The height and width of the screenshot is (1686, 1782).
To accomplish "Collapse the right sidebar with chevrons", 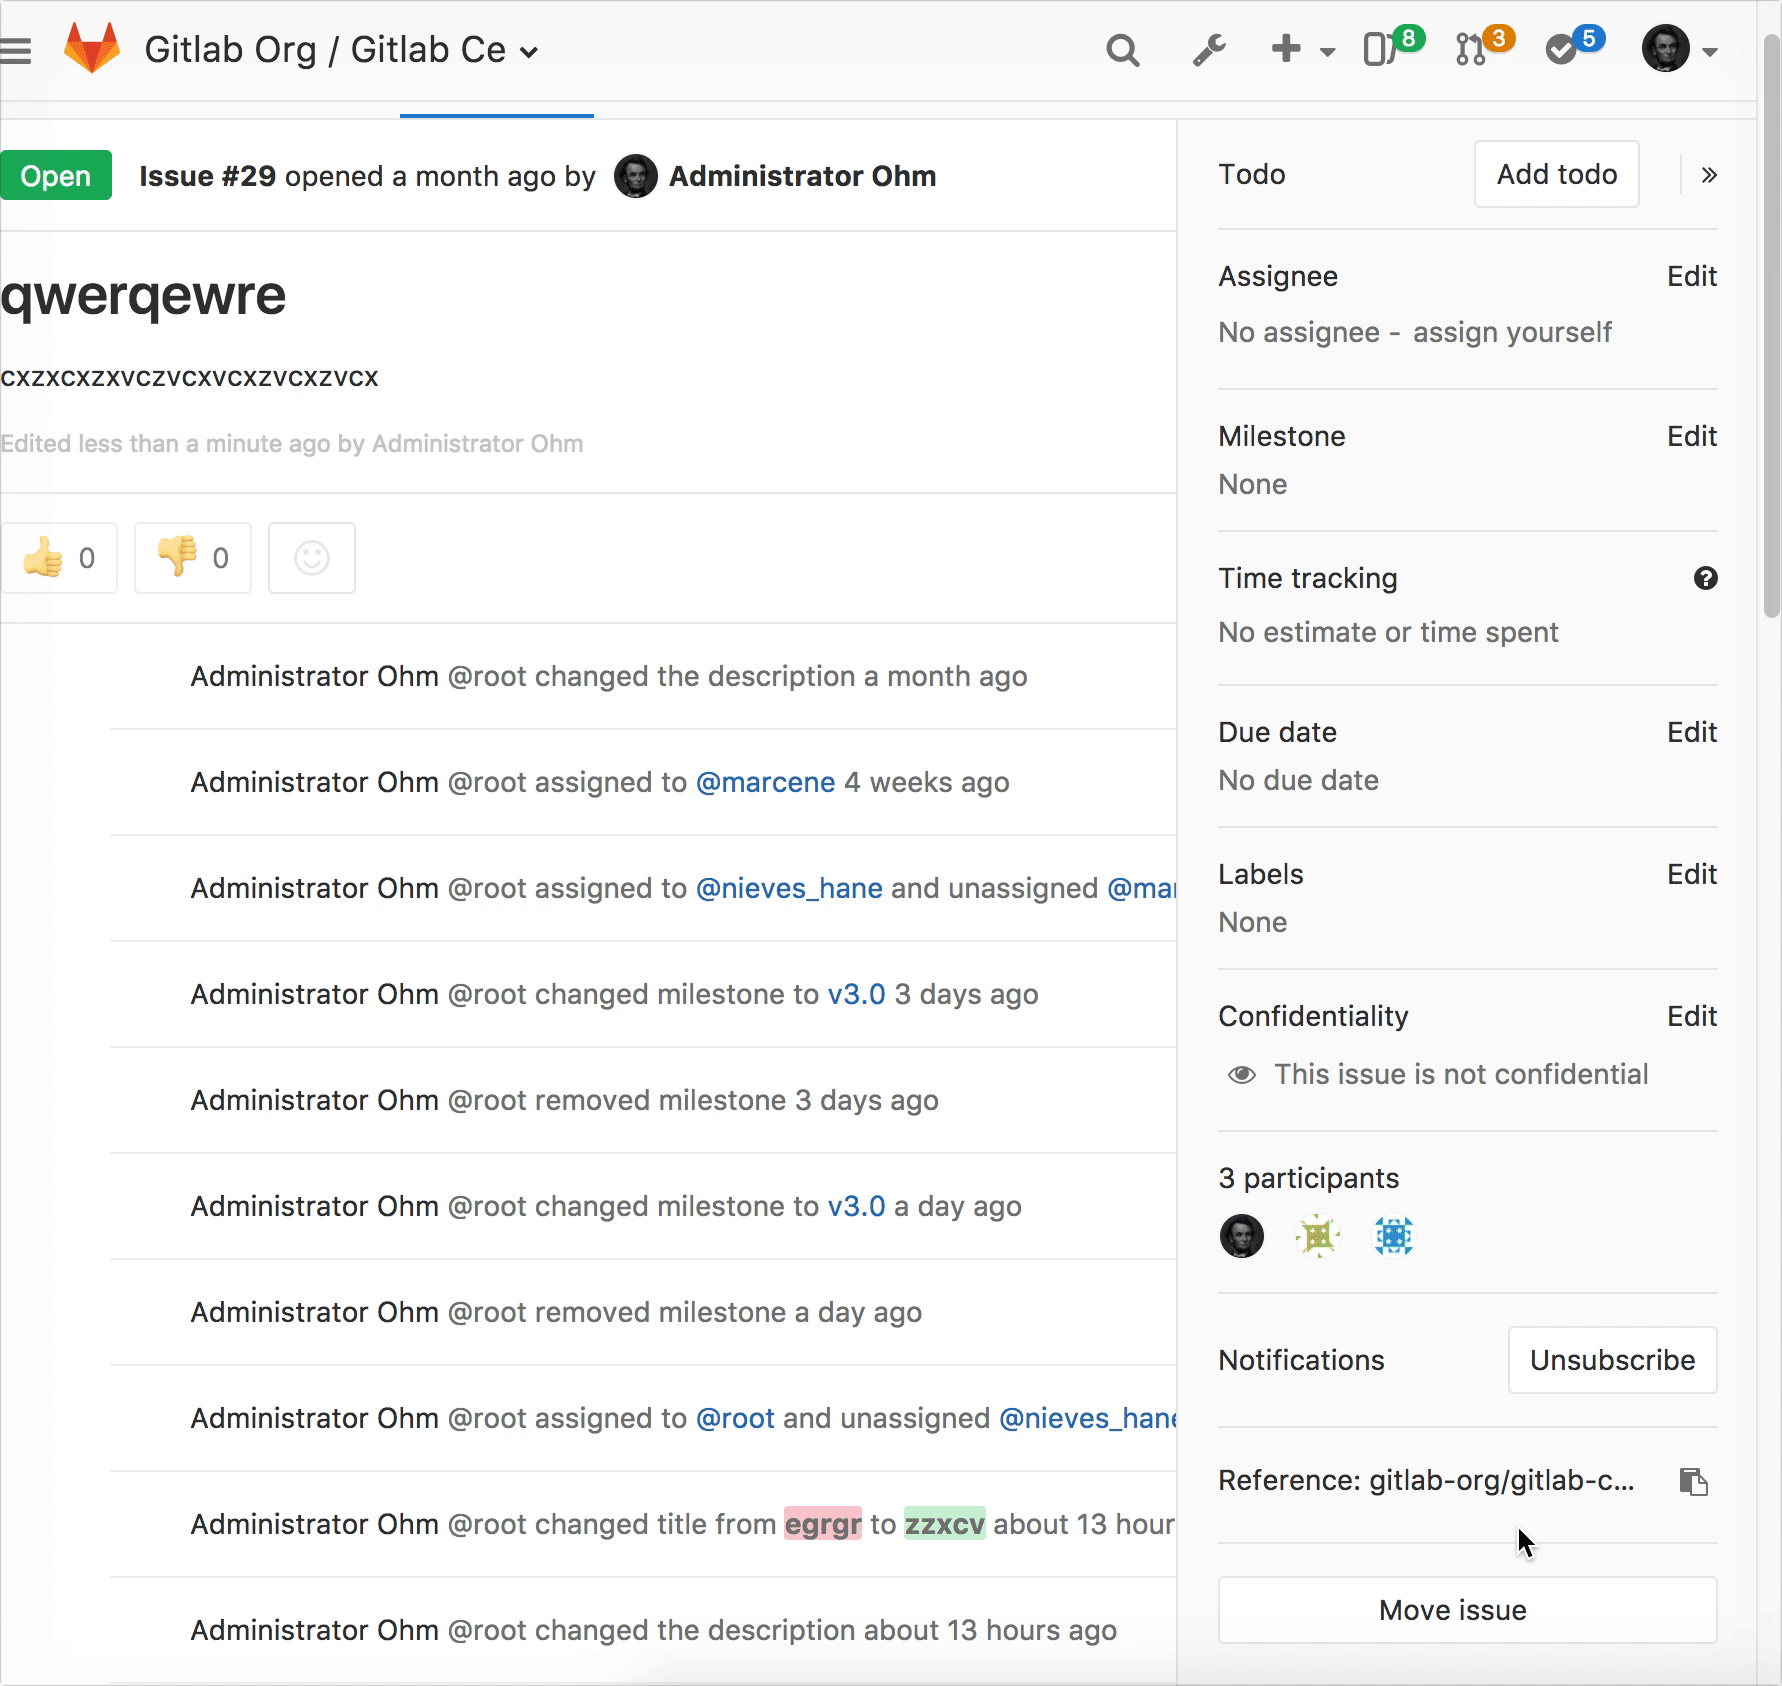I will tap(1709, 175).
